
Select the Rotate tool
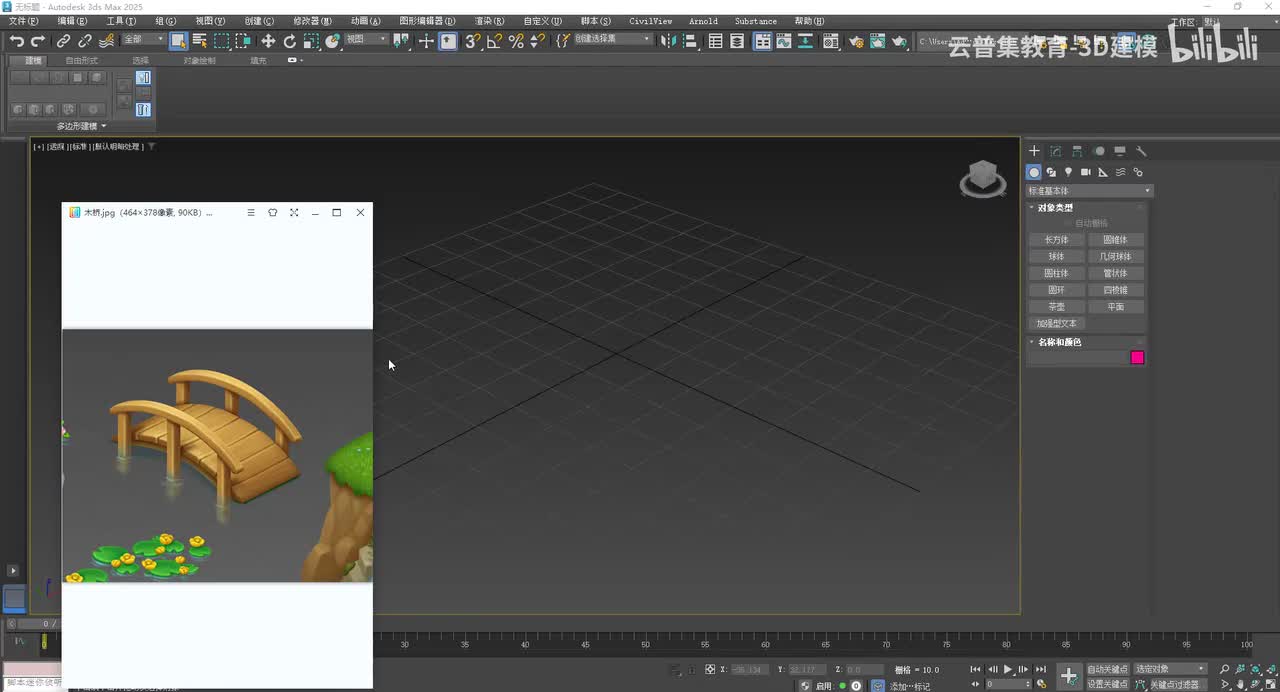coord(290,41)
